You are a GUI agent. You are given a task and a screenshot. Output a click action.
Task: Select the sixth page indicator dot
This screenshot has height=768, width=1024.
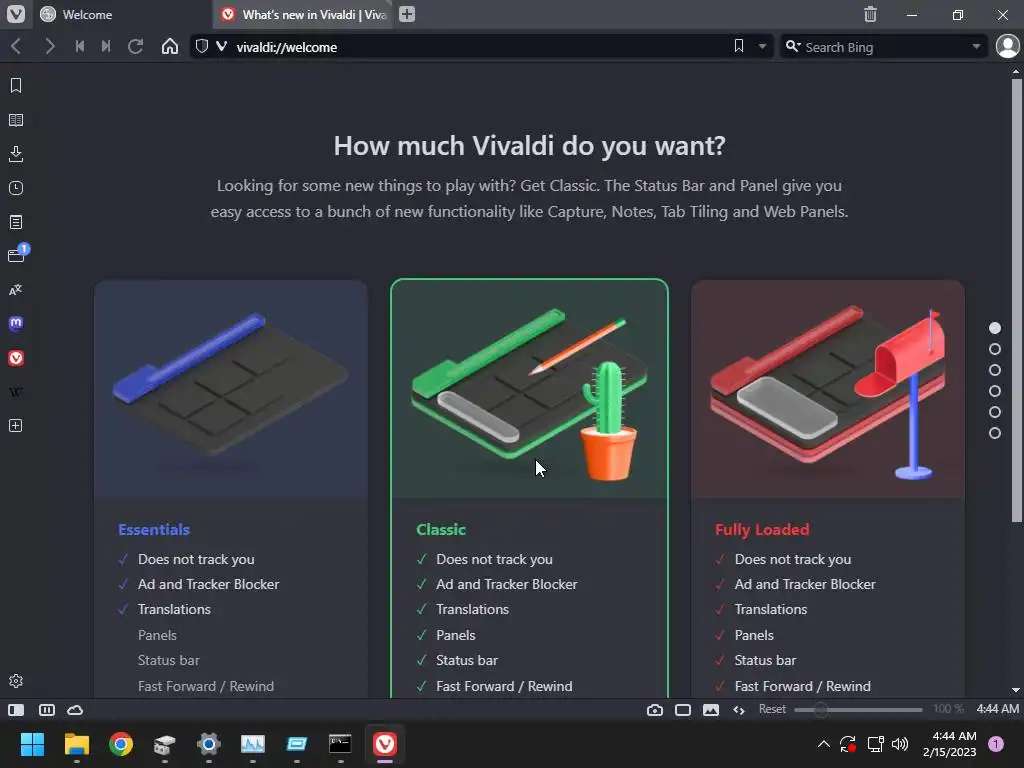point(995,433)
